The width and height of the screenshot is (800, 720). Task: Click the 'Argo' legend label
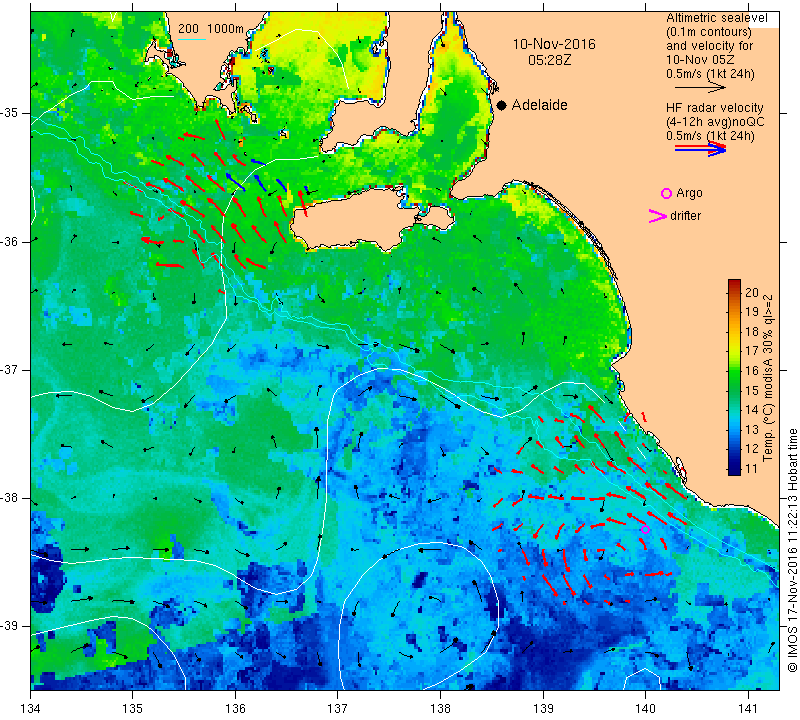coord(689,193)
